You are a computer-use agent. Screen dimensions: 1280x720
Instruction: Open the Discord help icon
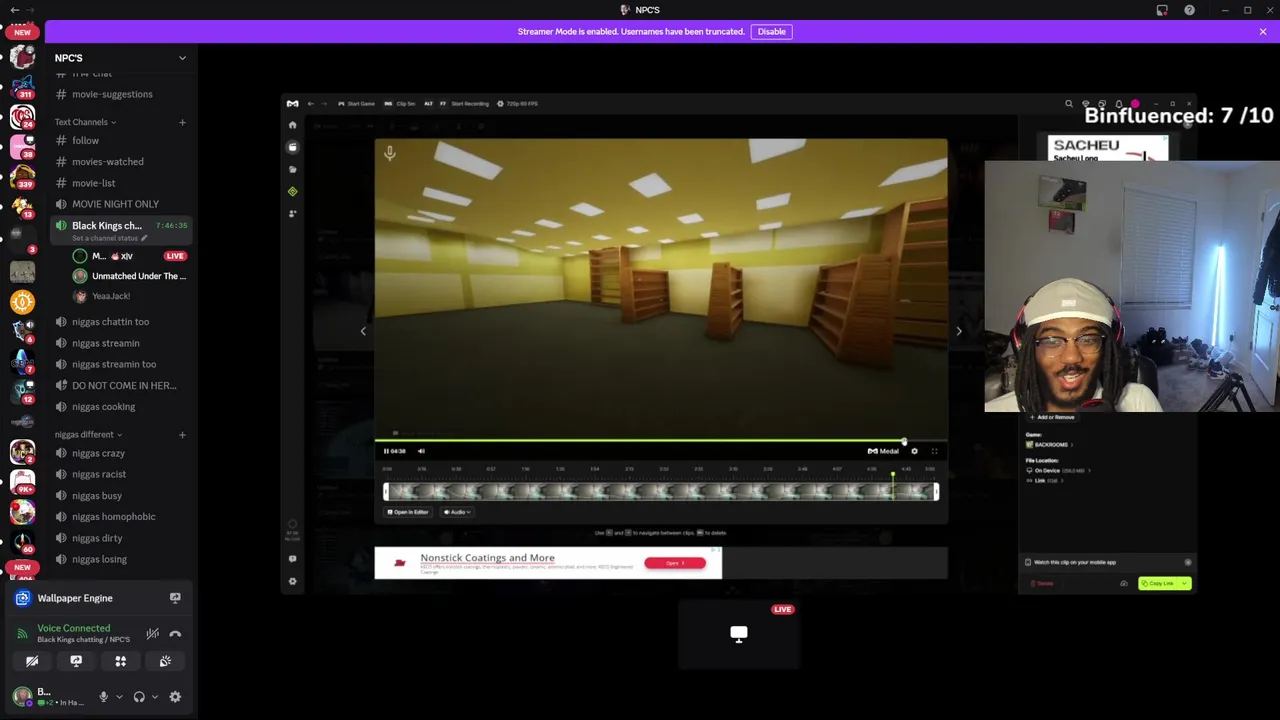click(1189, 10)
